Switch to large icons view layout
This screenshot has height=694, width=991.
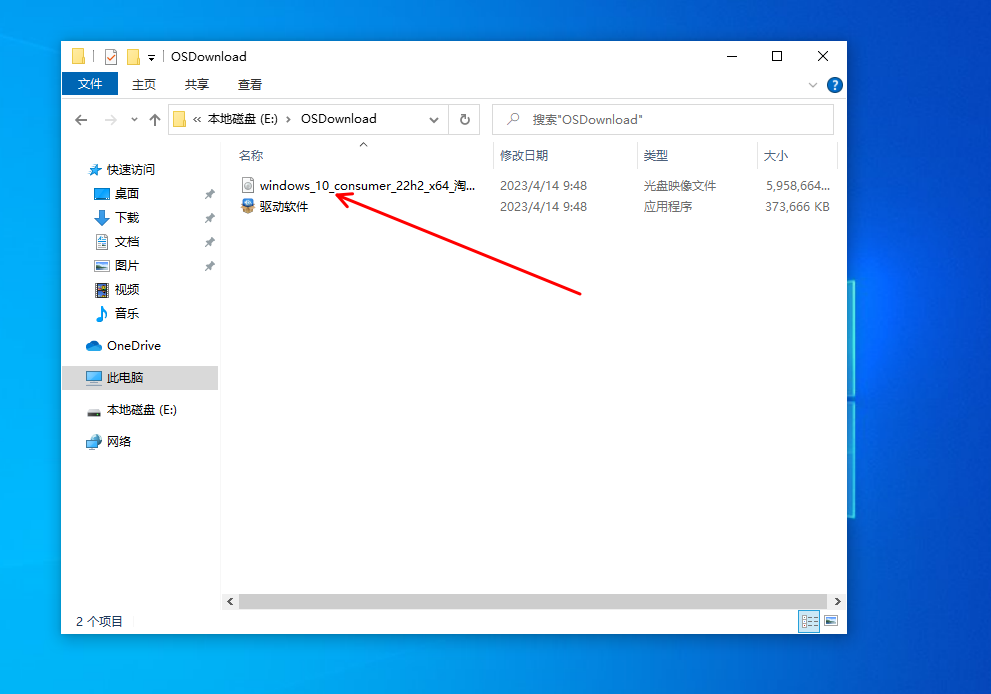pos(831,621)
